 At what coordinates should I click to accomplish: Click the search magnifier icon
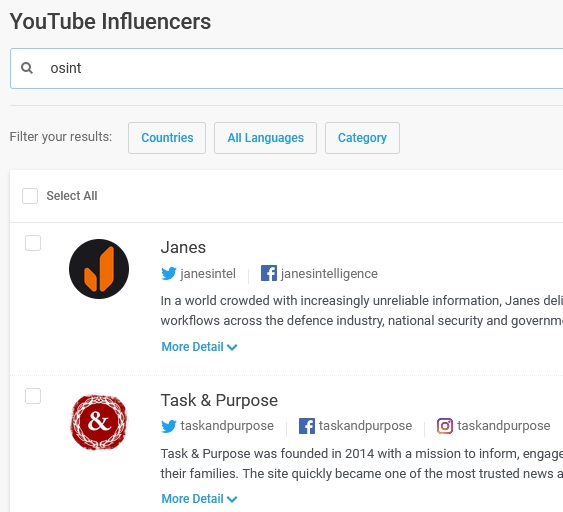(x=27, y=68)
